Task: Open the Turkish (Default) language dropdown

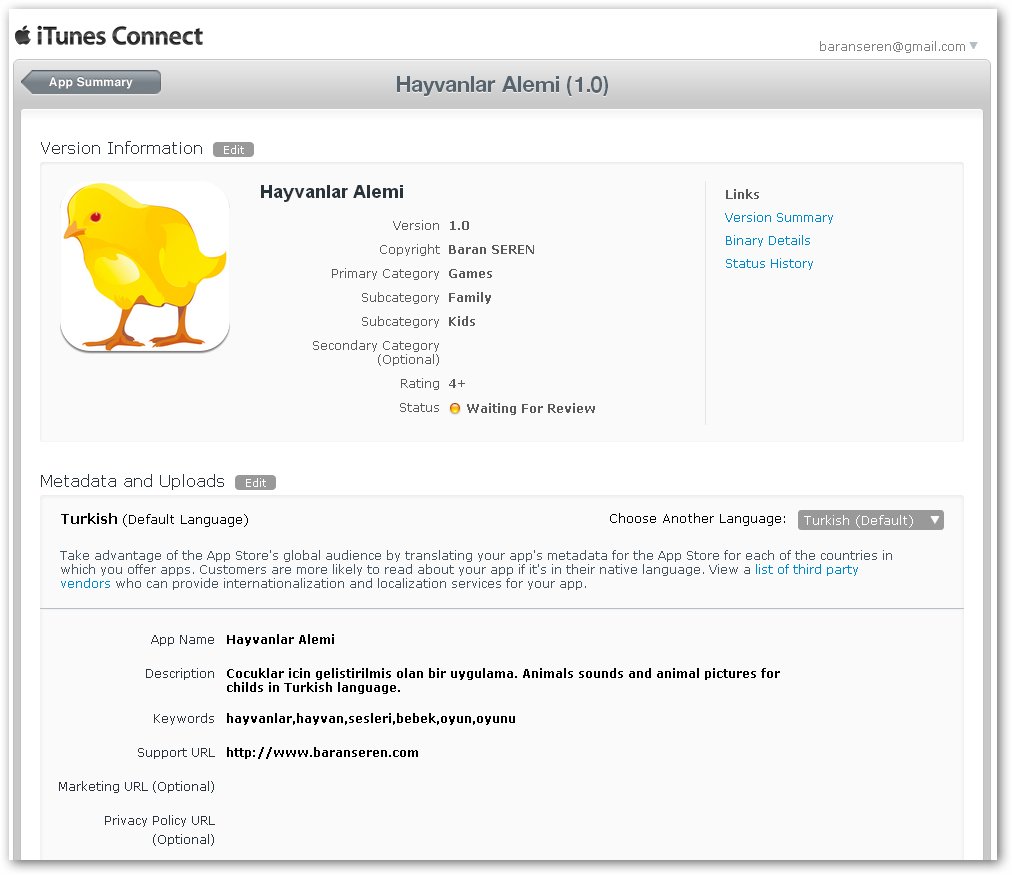Action: [x=870, y=520]
